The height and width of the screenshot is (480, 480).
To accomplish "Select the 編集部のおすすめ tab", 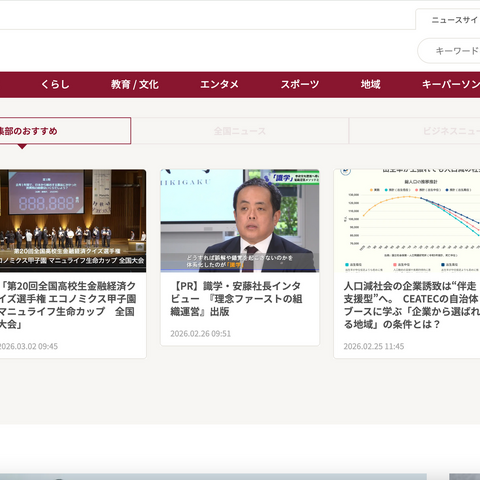I will 65,131.
